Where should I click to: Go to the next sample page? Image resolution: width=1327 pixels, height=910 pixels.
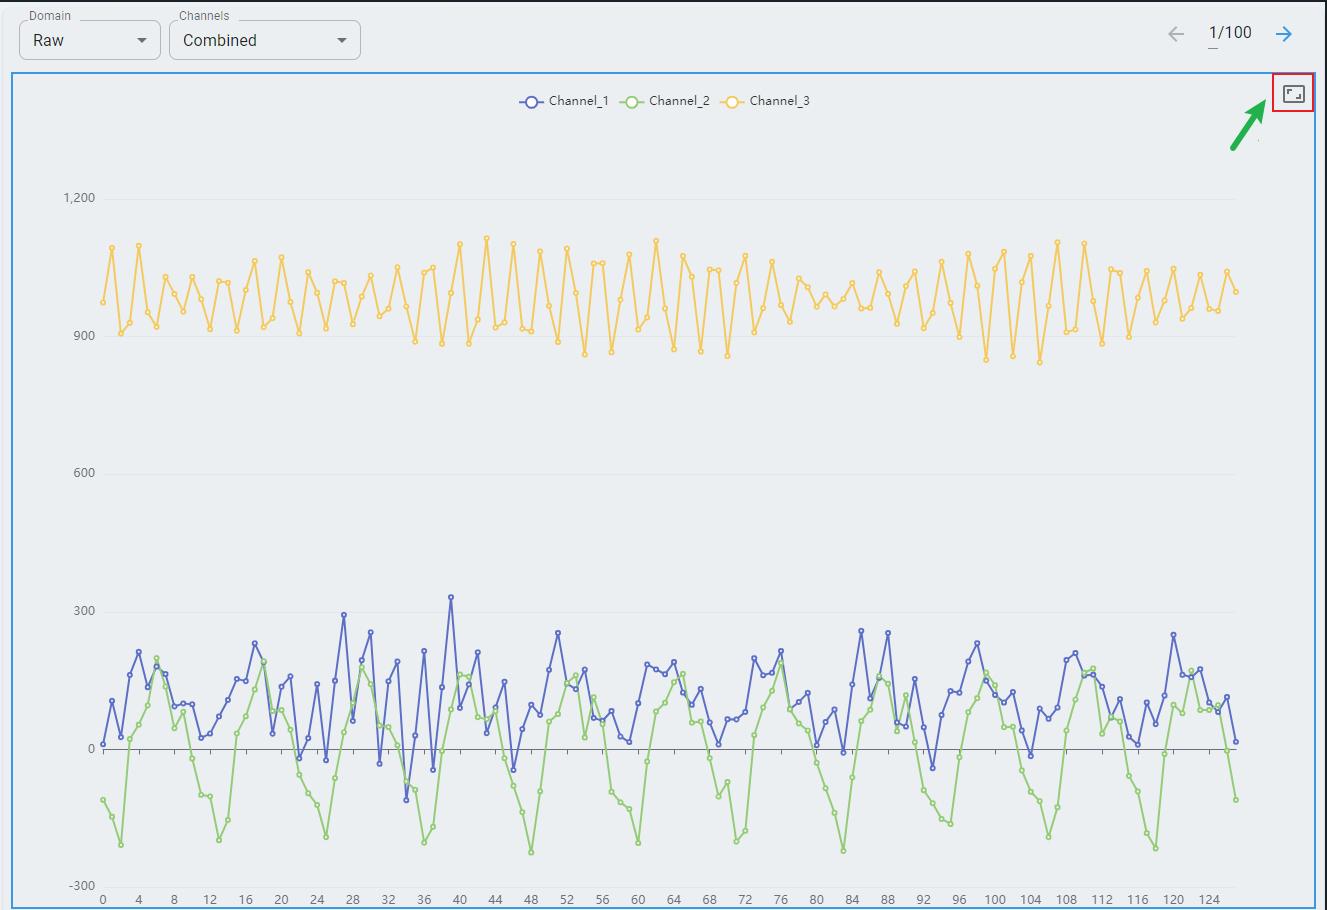tap(1284, 34)
